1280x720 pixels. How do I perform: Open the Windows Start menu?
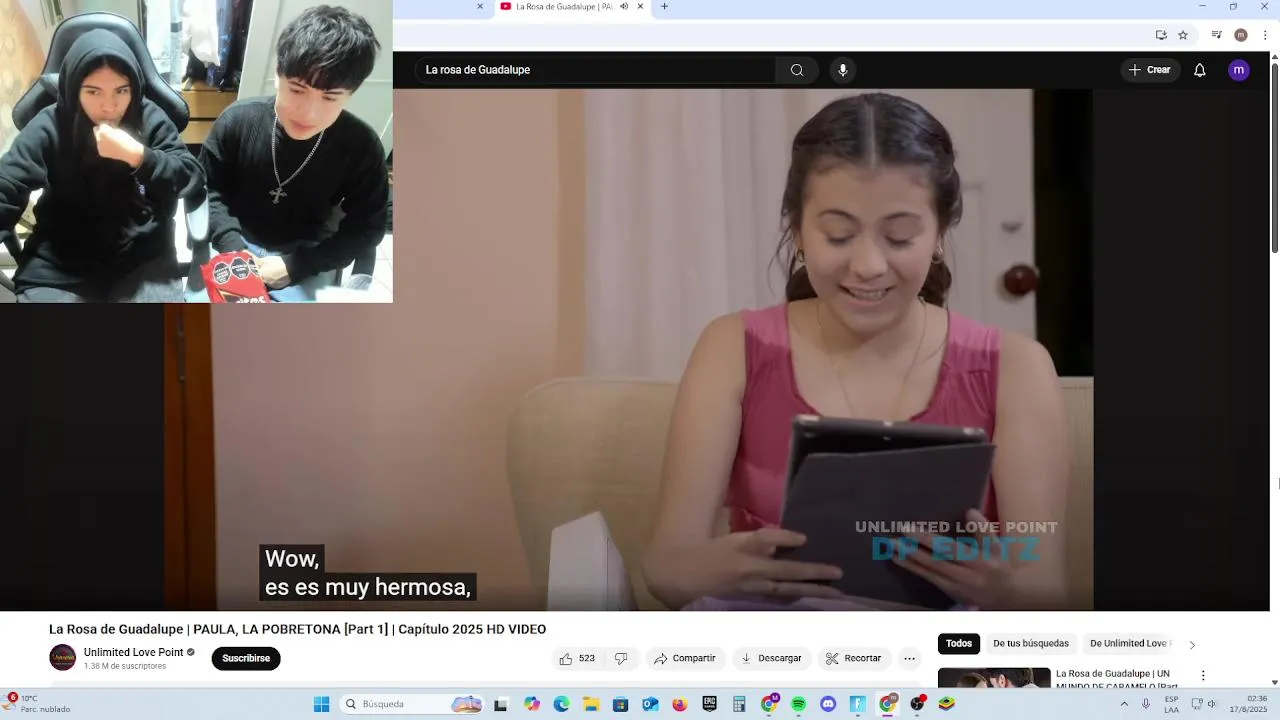point(321,704)
